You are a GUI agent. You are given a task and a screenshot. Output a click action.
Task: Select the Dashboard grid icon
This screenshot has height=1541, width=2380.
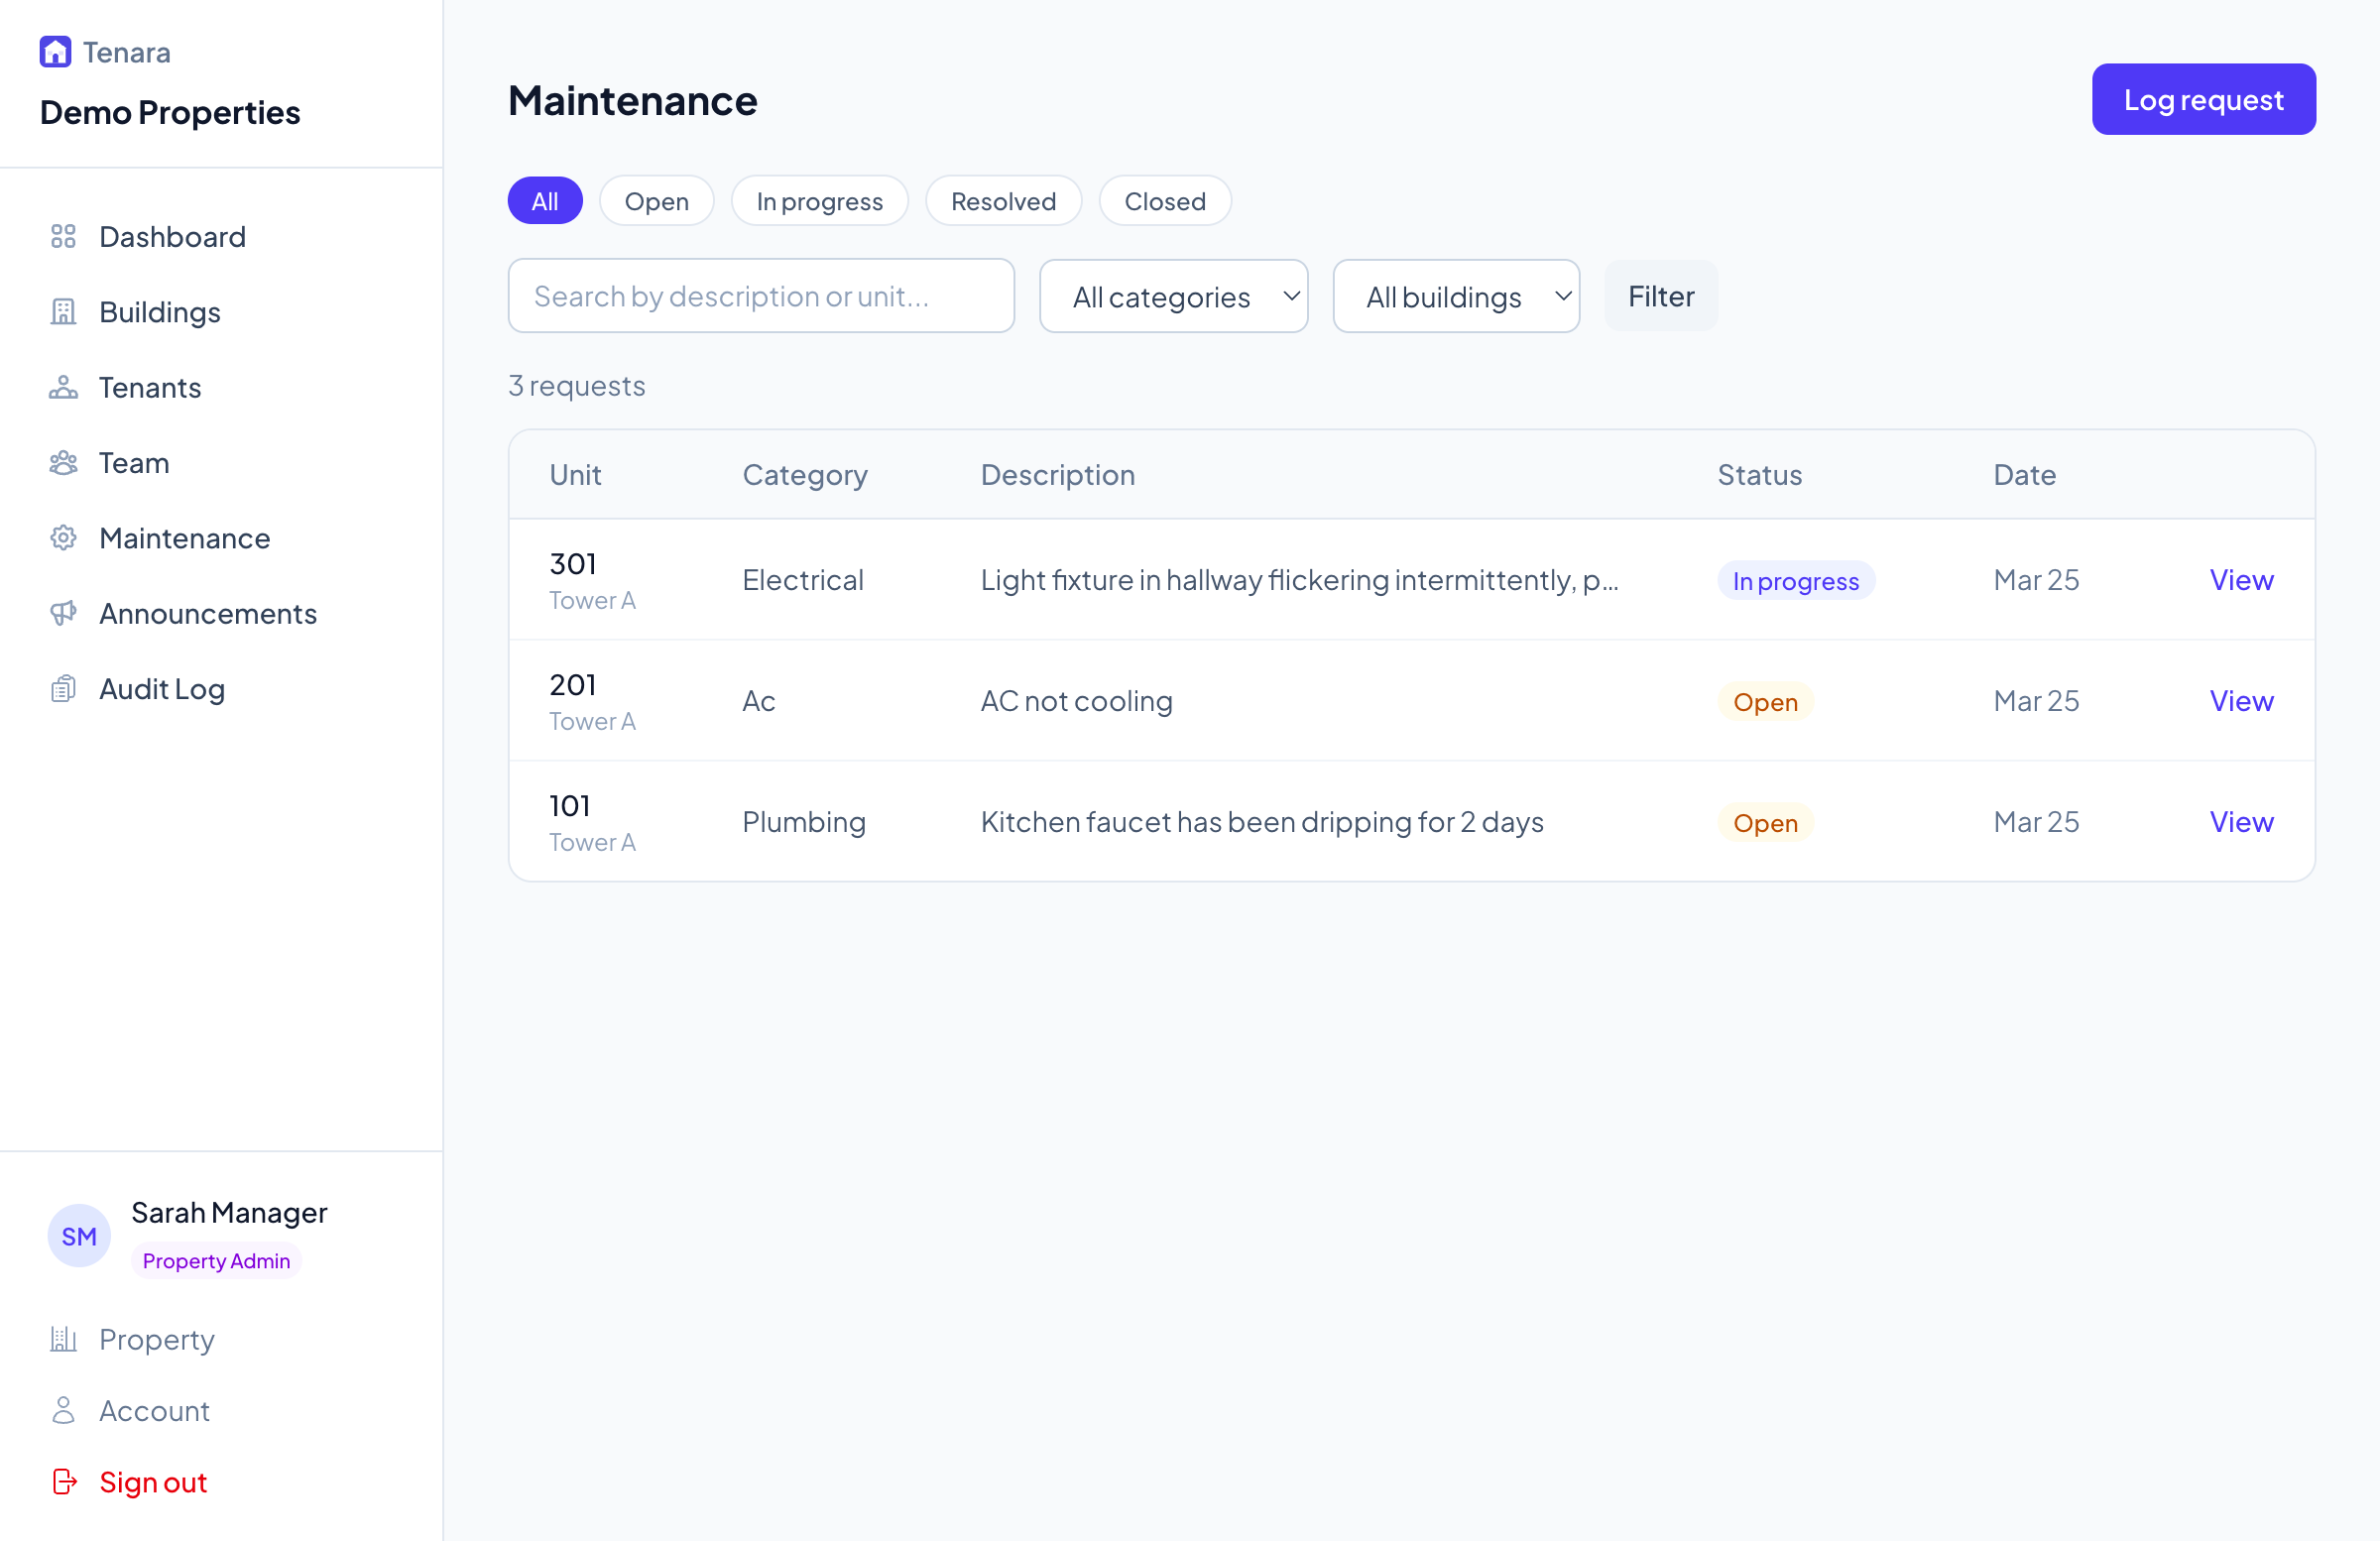click(64, 237)
